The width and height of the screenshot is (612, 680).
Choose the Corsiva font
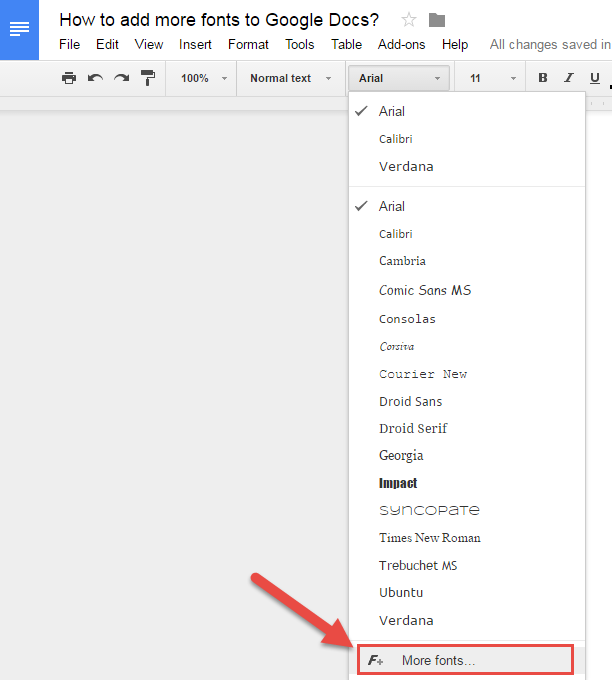tap(467, 347)
